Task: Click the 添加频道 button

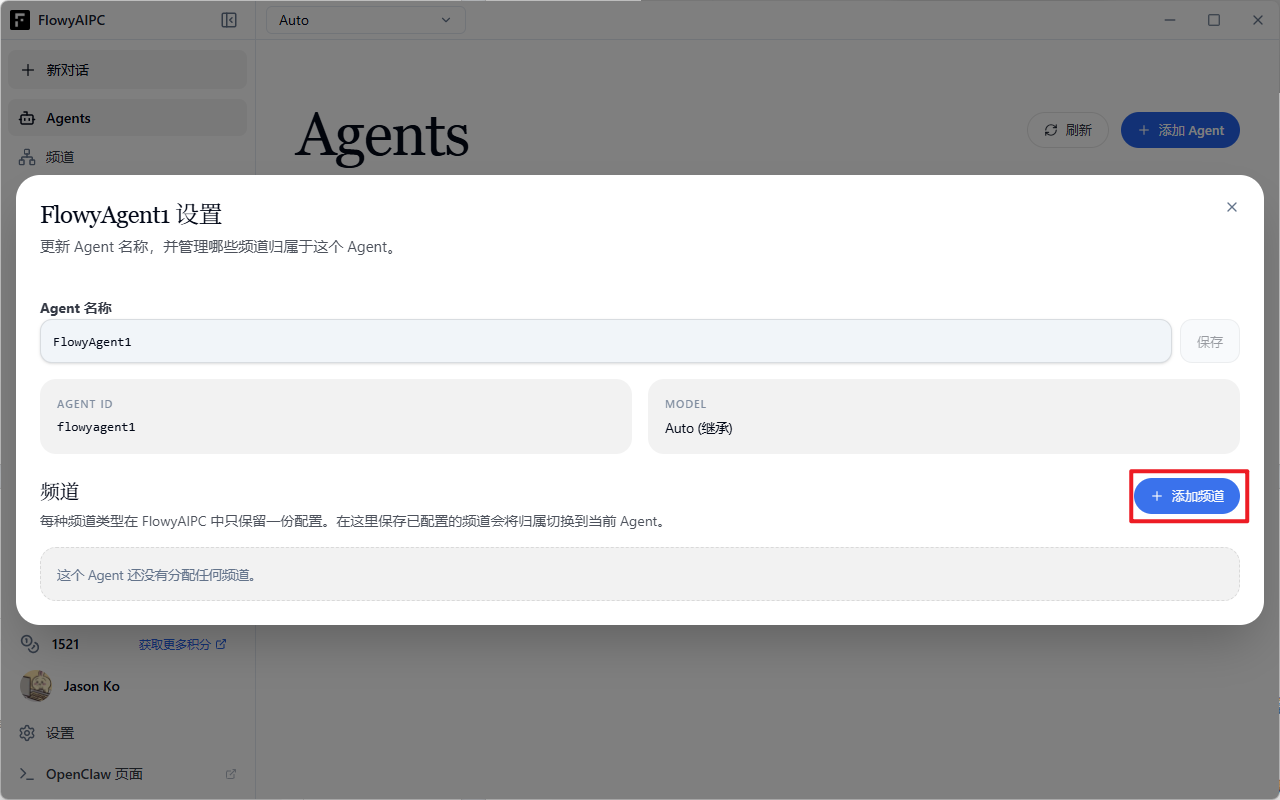Action: 1186,496
